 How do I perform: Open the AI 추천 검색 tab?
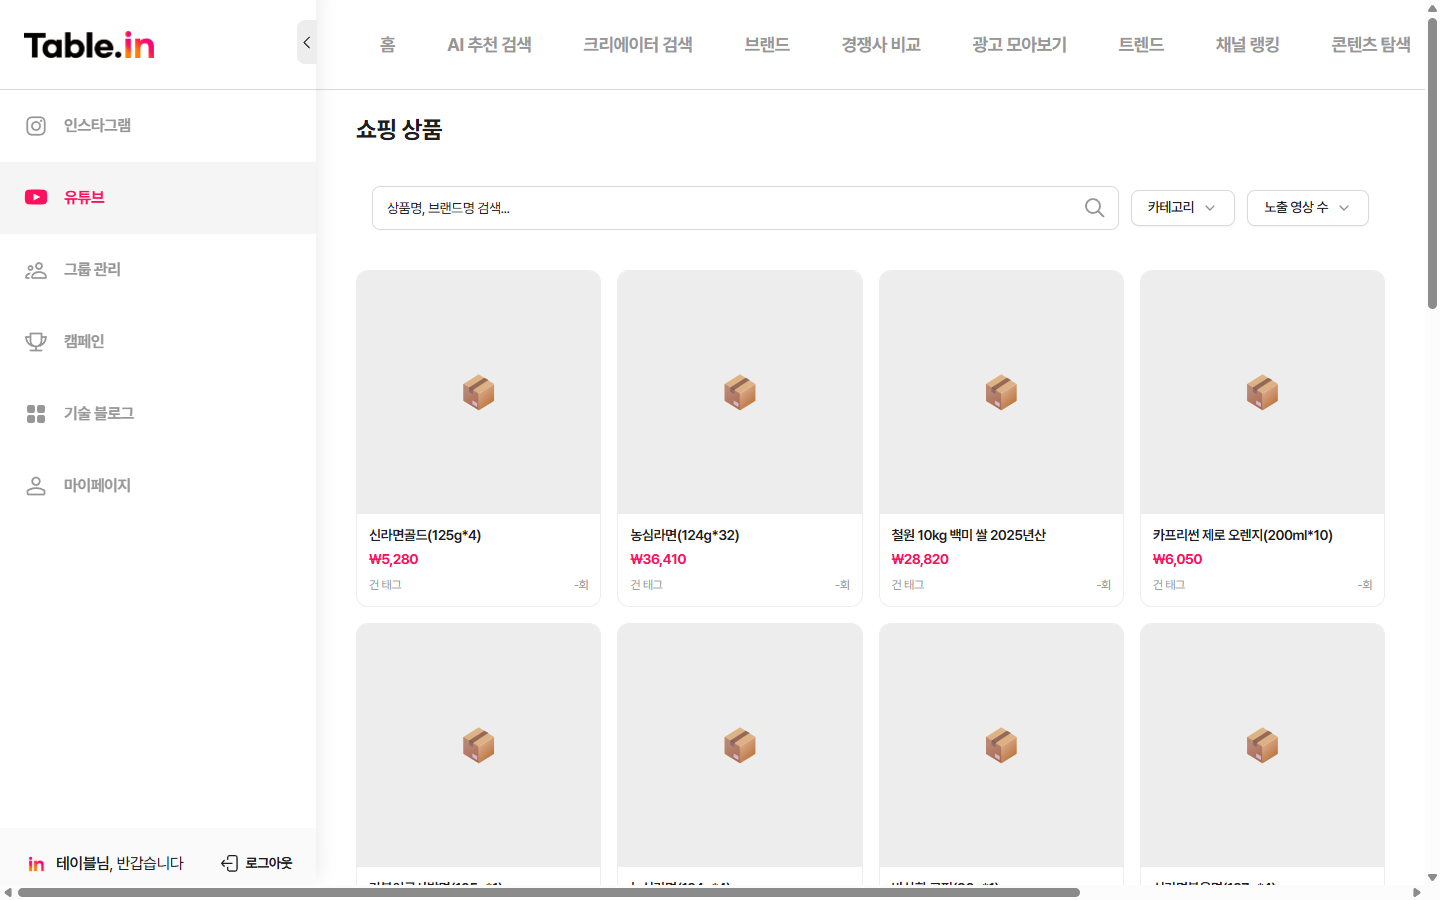[x=489, y=45]
